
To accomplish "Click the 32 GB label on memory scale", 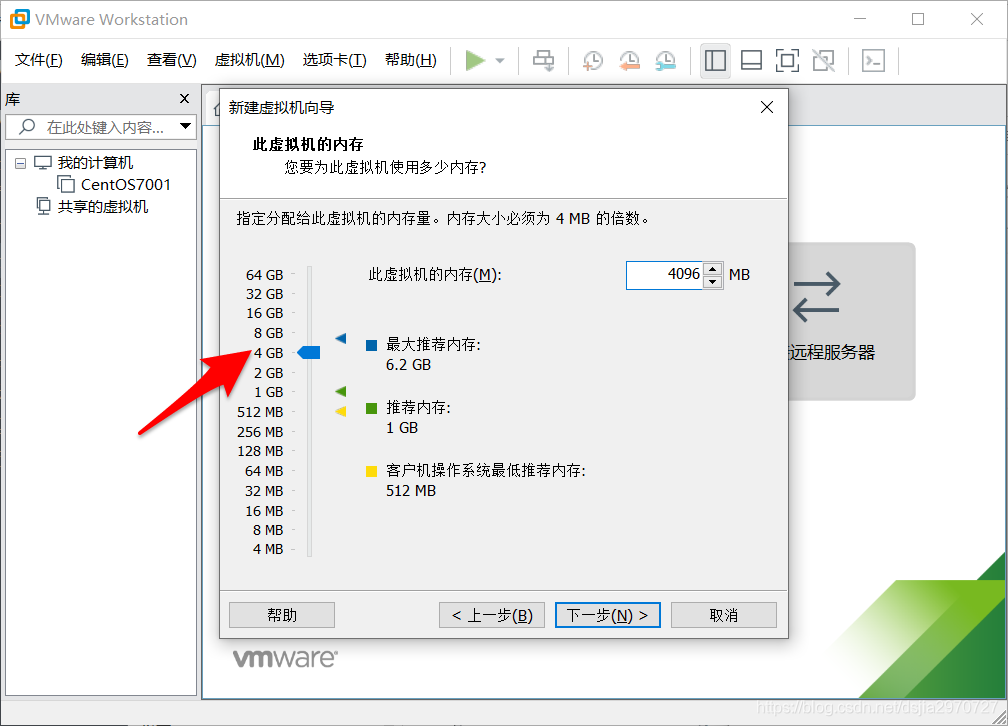I will (x=264, y=294).
